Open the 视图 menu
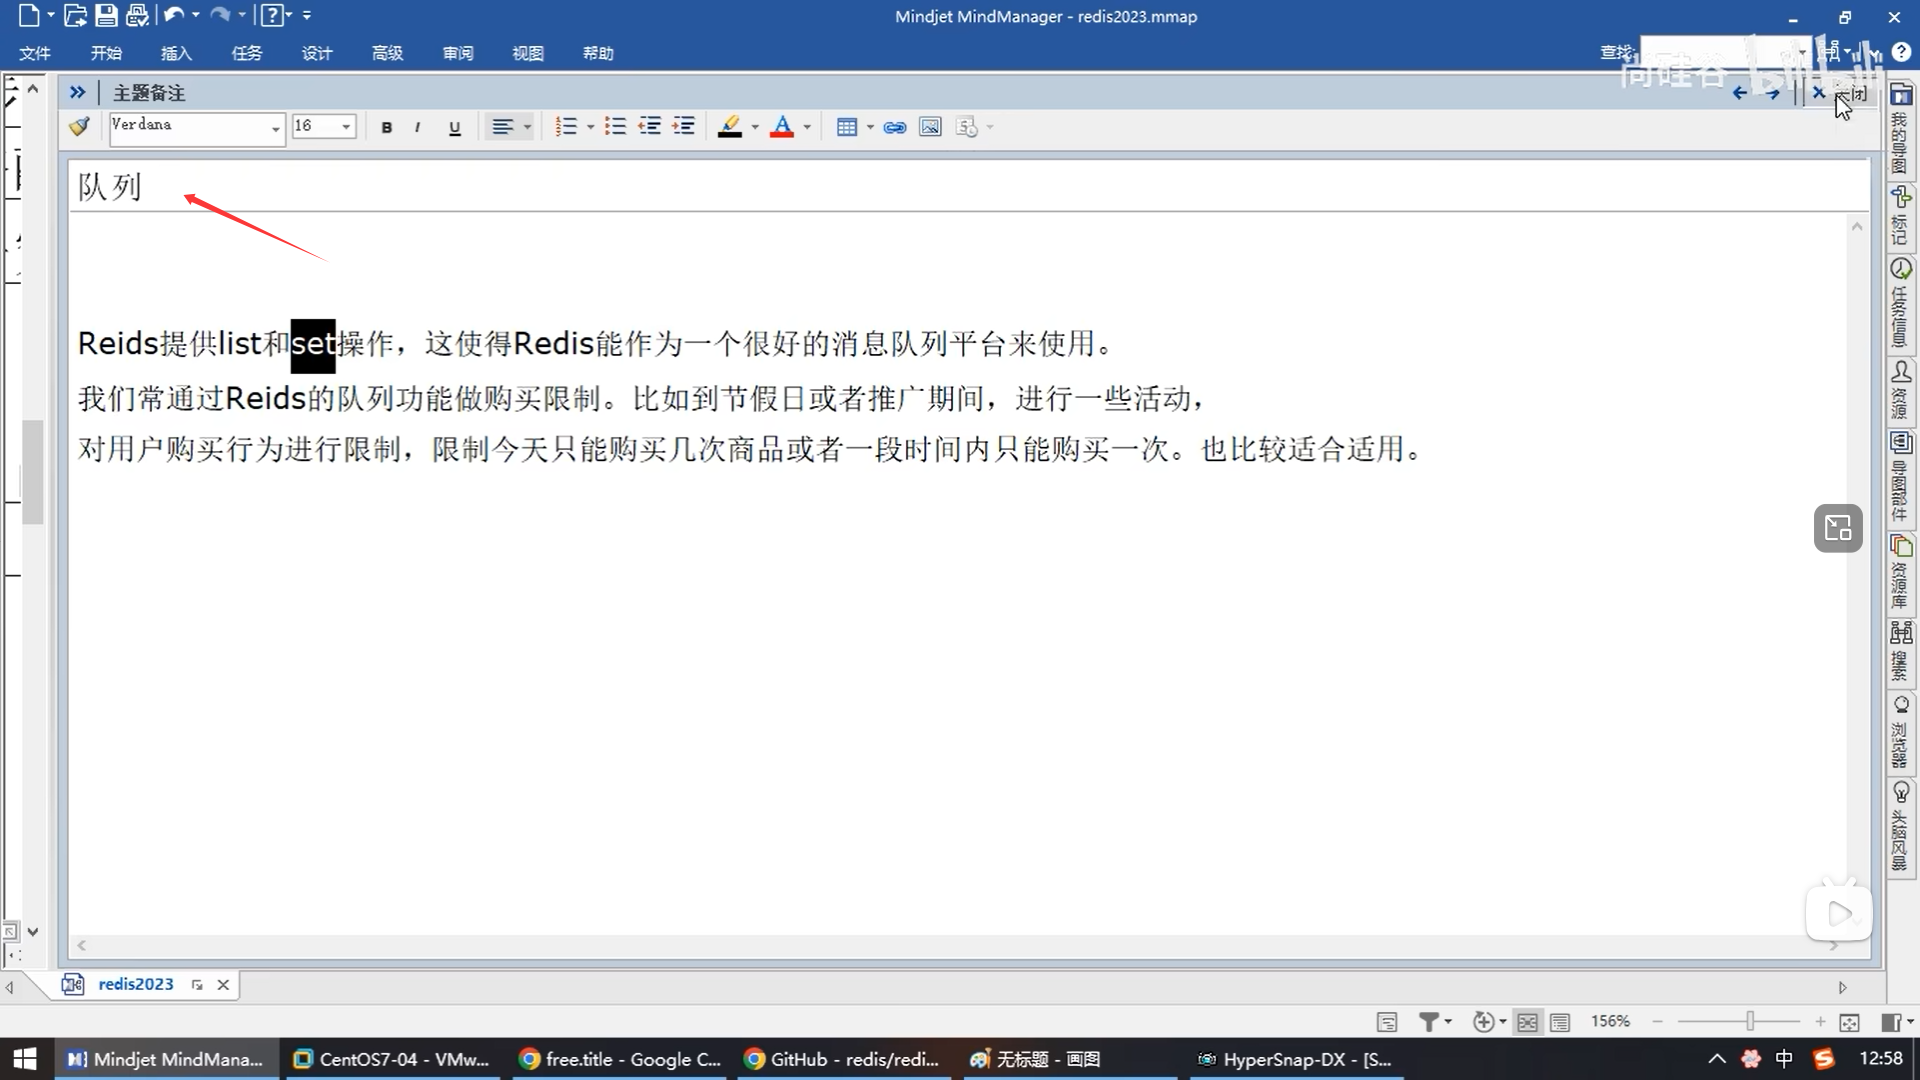This screenshot has height=1080, width=1920. click(x=527, y=53)
